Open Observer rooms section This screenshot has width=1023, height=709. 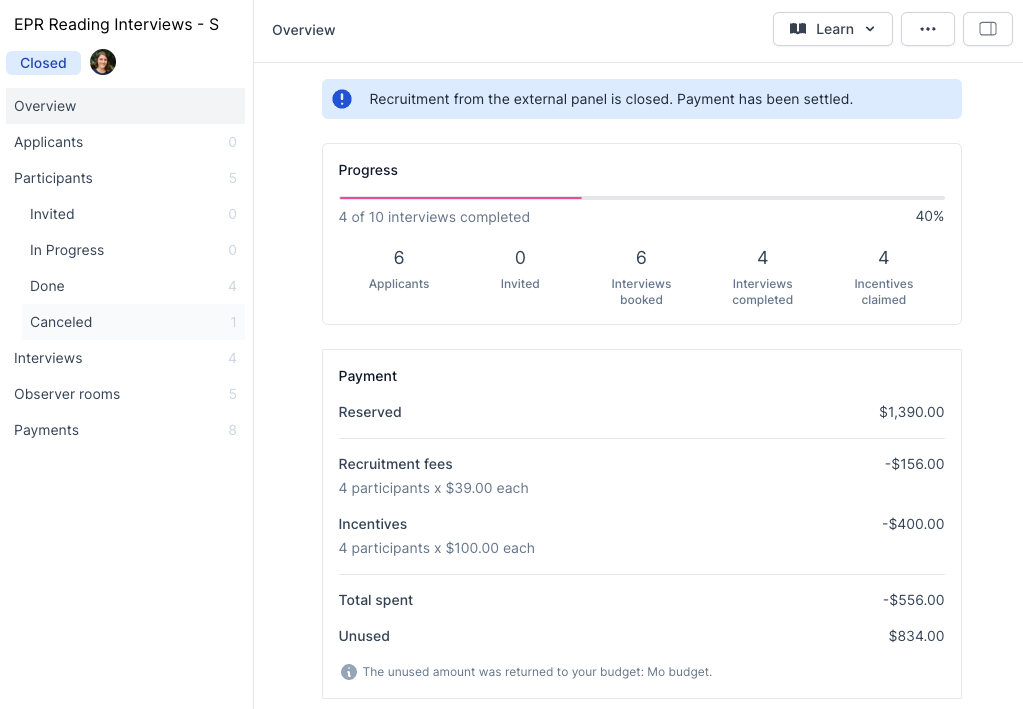67,394
